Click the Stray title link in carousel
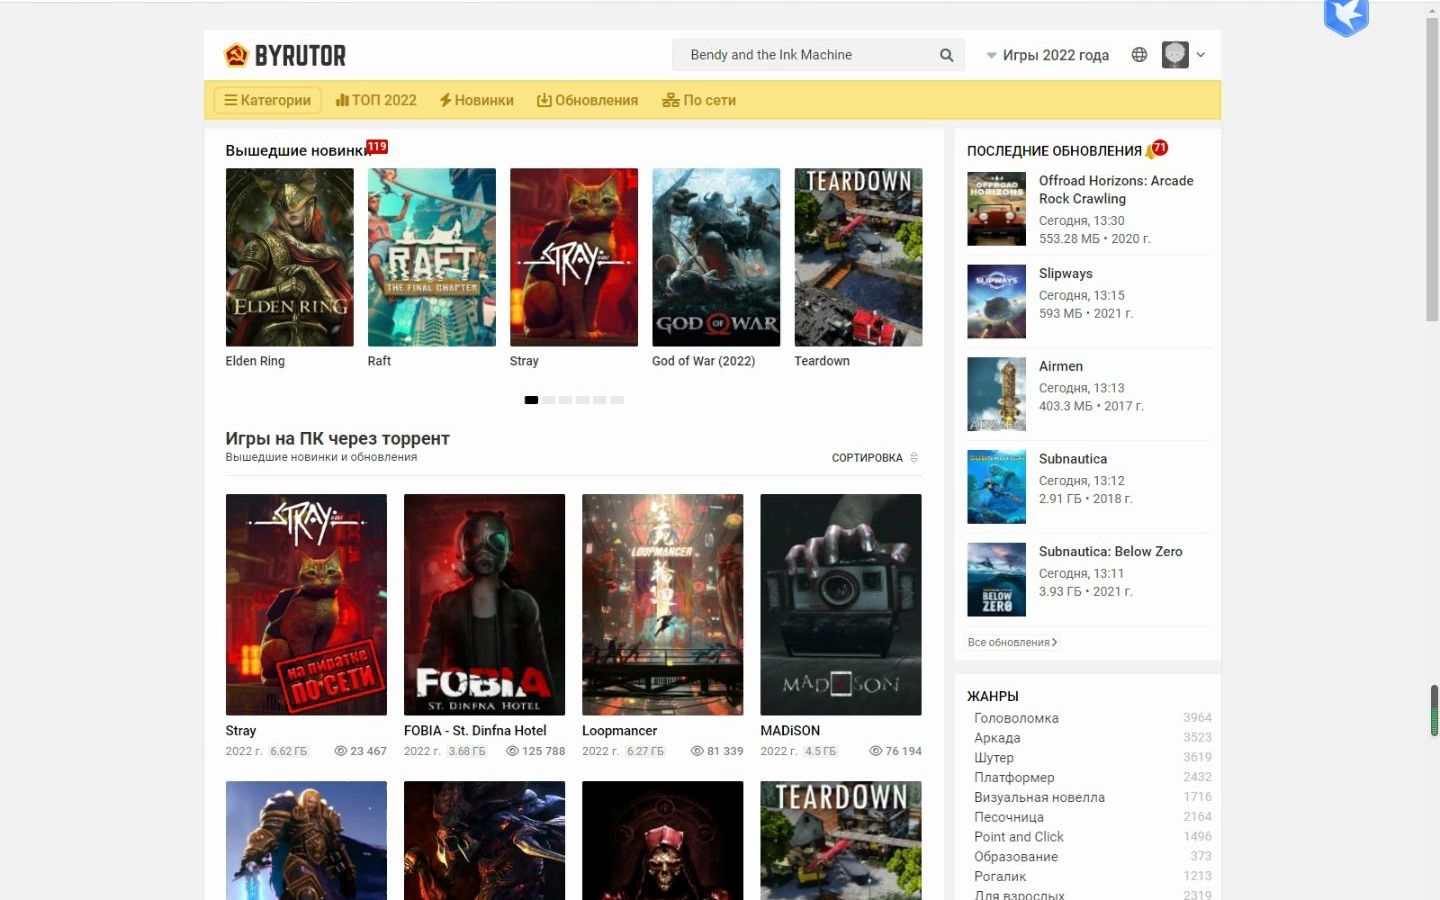The width and height of the screenshot is (1440, 900). 524,361
